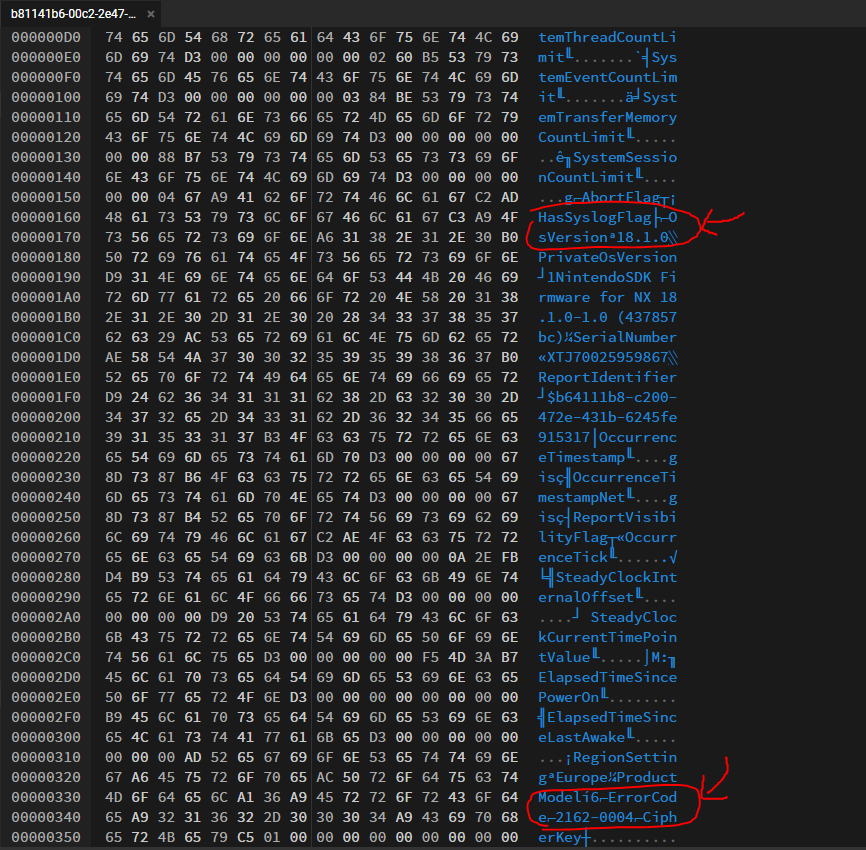Select decoded text 'rmware for NX 18'
Screen dimensions: 866x850
(608, 297)
